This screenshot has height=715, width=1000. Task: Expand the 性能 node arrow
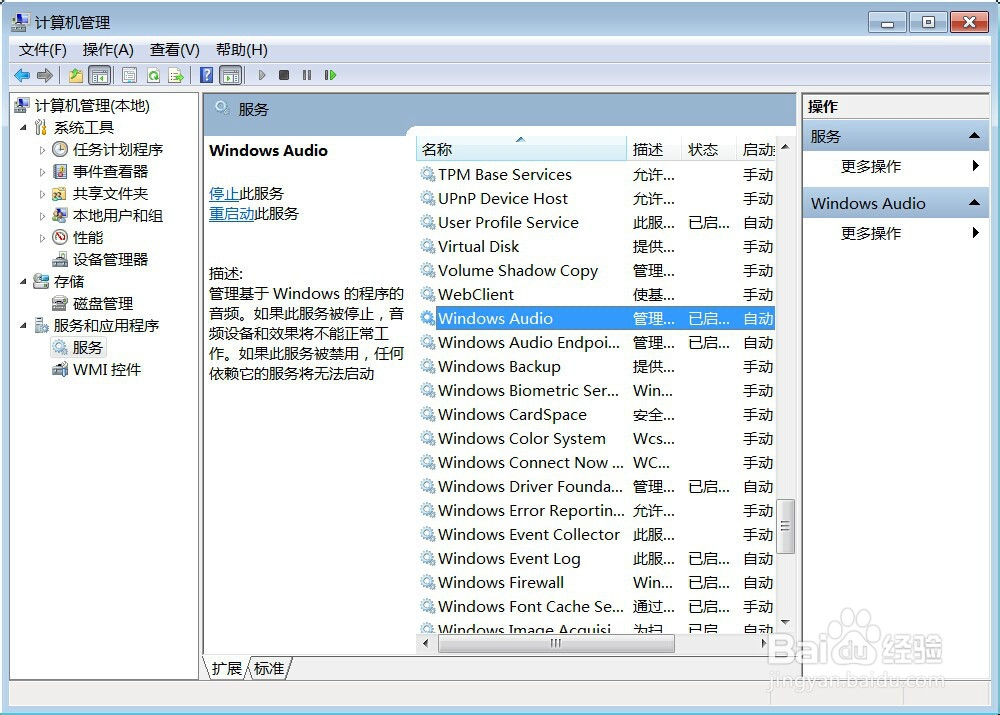(x=42, y=238)
